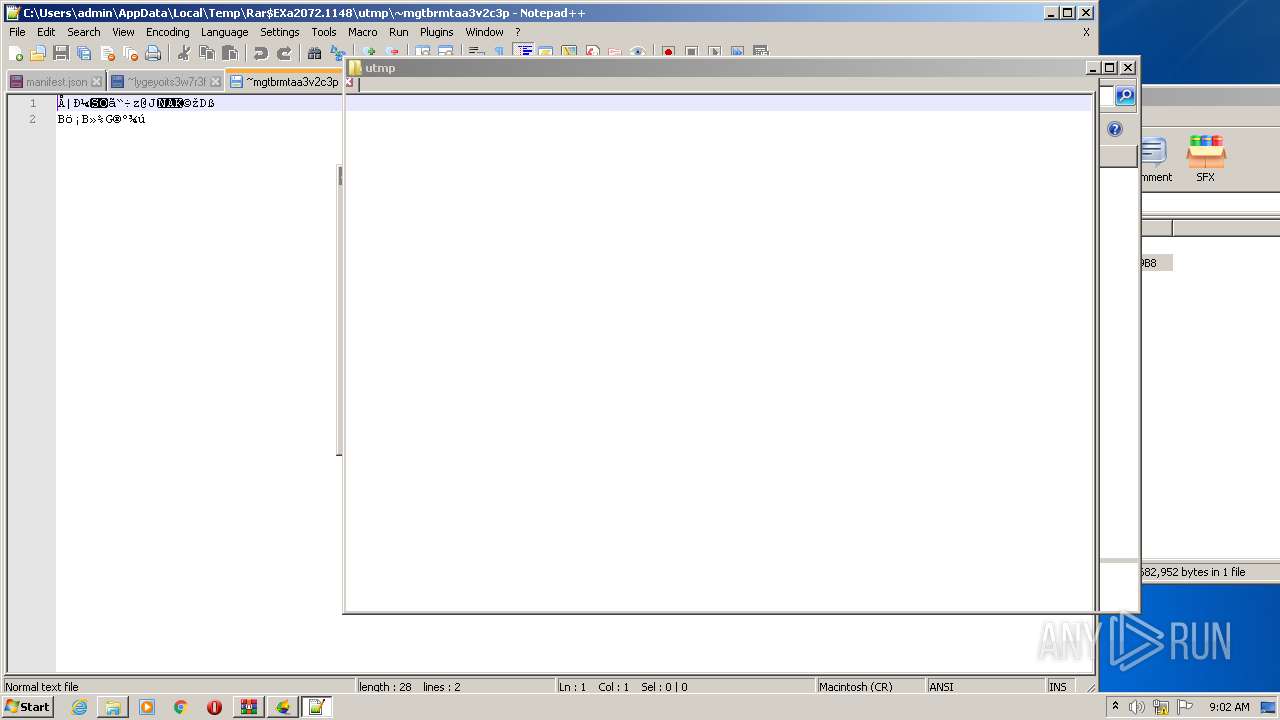
Task: Click the New file toolbar icon
Action: [x=16, y=53]
